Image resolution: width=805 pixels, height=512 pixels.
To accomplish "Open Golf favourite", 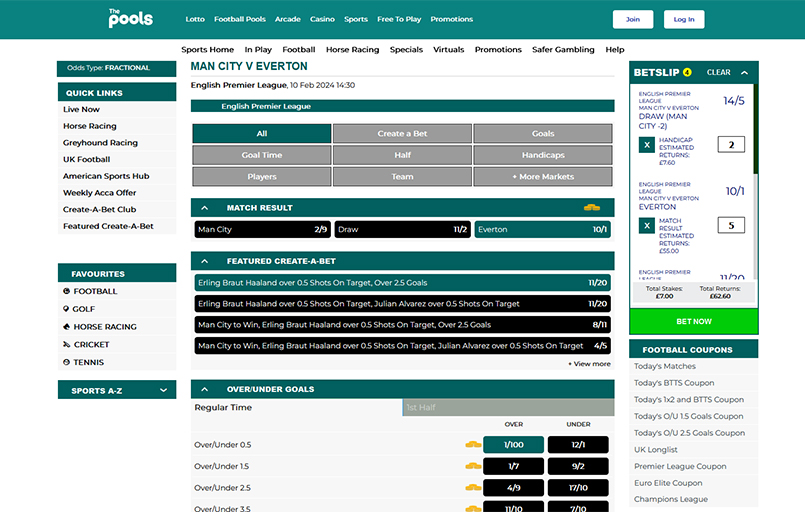I will tap(79, 309).
